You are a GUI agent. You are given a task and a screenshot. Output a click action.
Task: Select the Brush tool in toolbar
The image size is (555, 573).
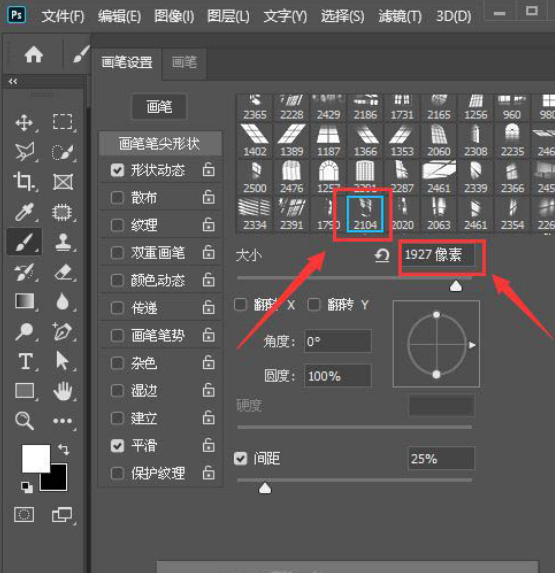24,242
